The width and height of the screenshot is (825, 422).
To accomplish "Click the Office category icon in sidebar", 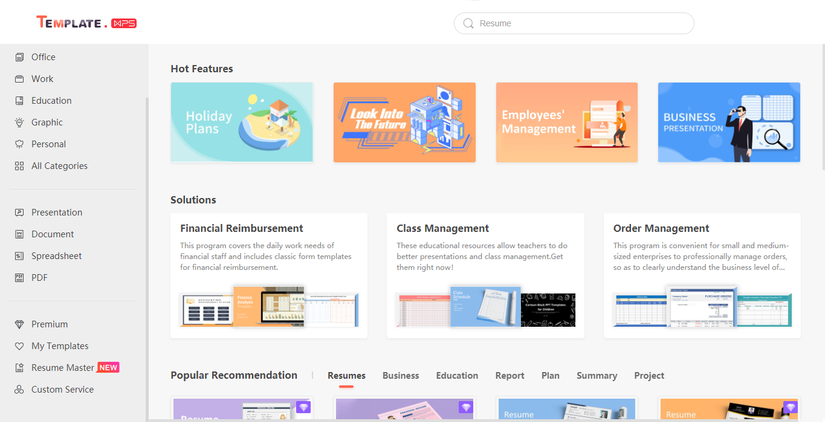I will click(19, 57).
